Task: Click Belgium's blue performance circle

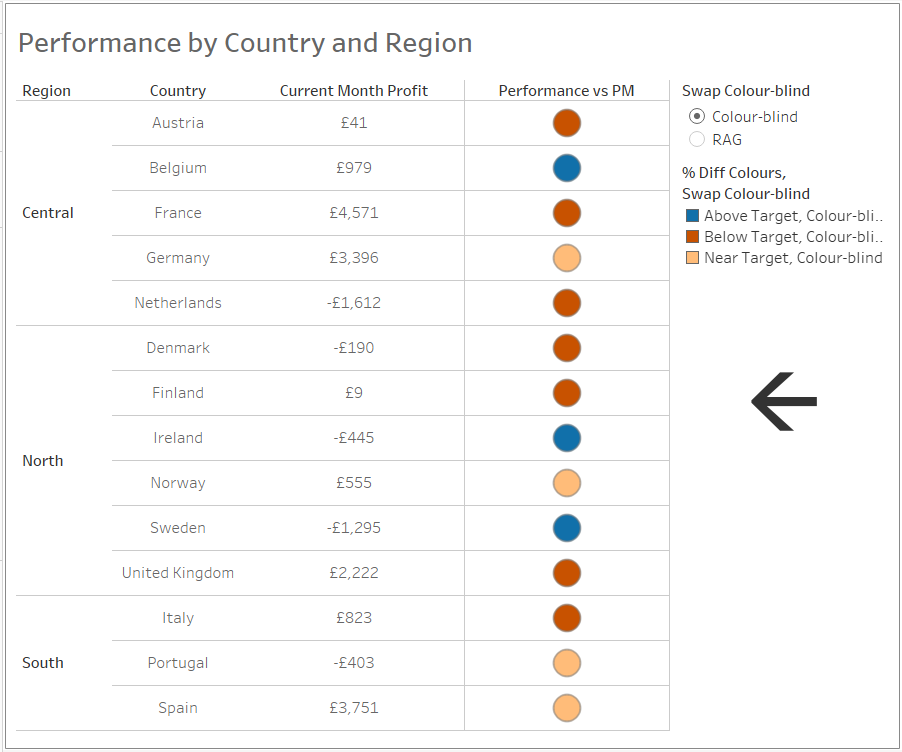Action: point(567,168)
